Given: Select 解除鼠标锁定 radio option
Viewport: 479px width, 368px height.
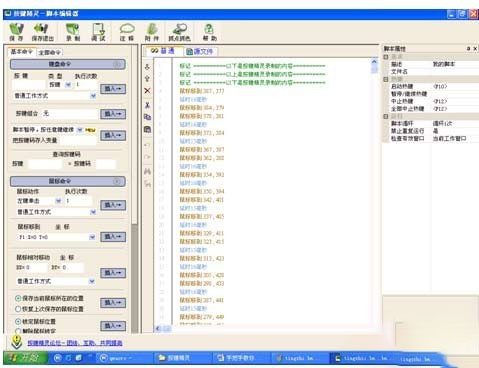Looking at the screenshot, I should (x=18, y=331).
